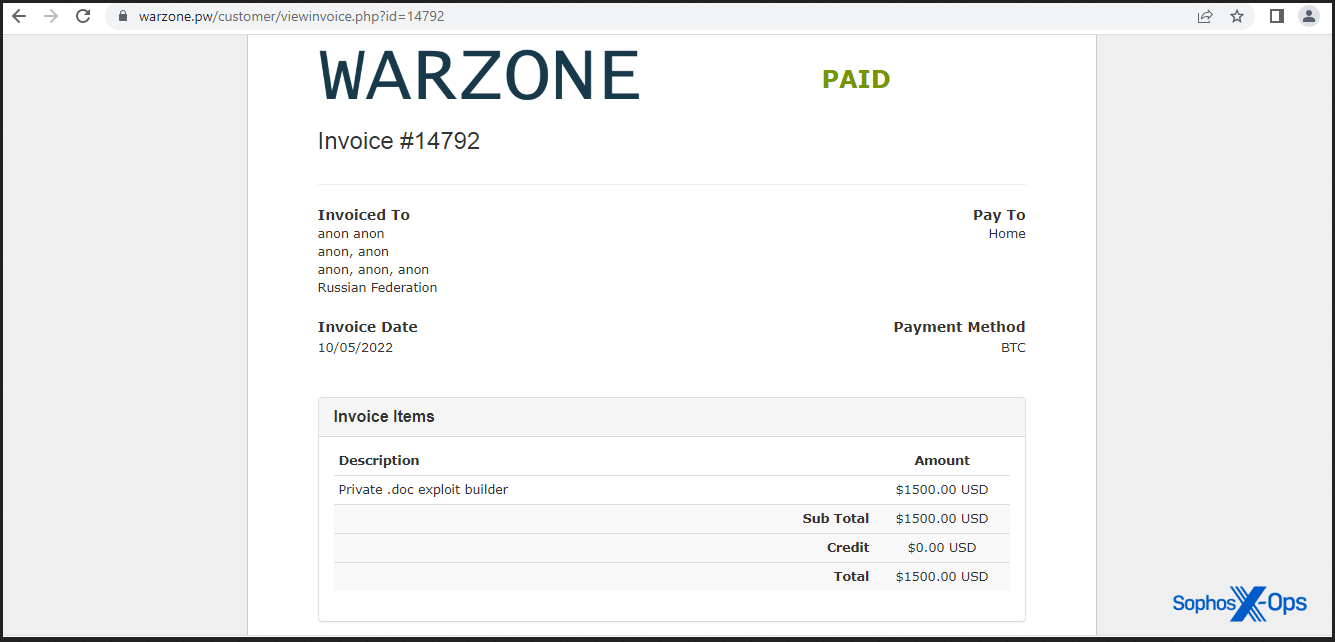The width and height of the screenshot is (1335, 642).
Task: Click the Description column header
Action: click(x=379, y=461)
